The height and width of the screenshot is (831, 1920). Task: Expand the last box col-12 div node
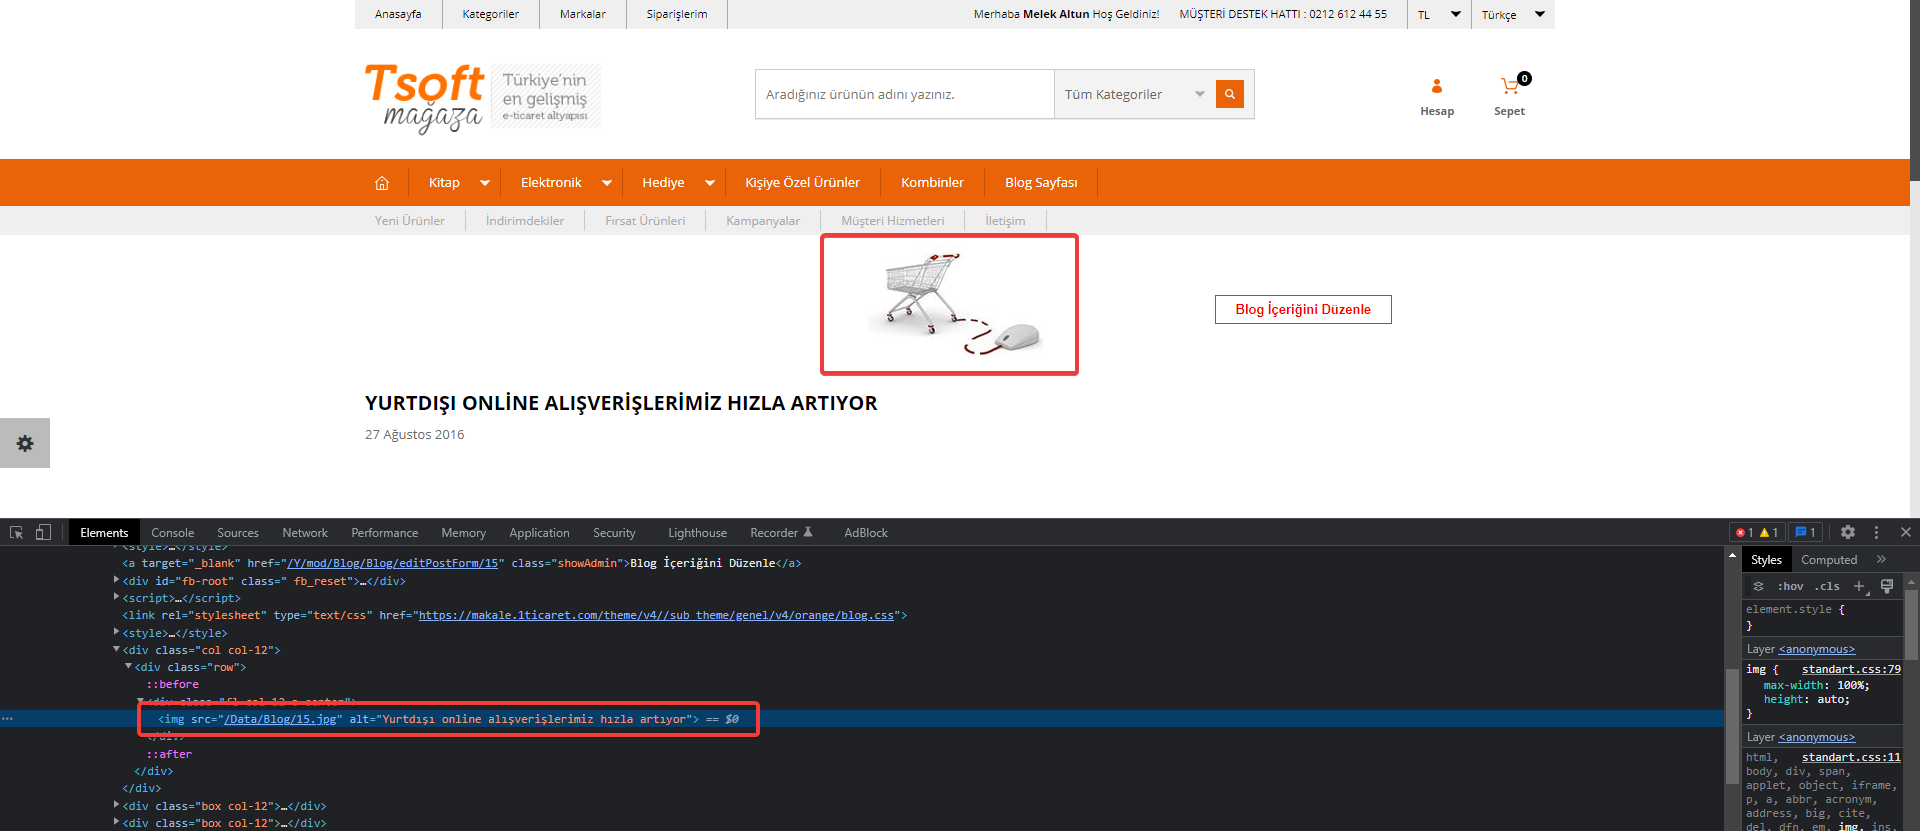tap(116, 822)
